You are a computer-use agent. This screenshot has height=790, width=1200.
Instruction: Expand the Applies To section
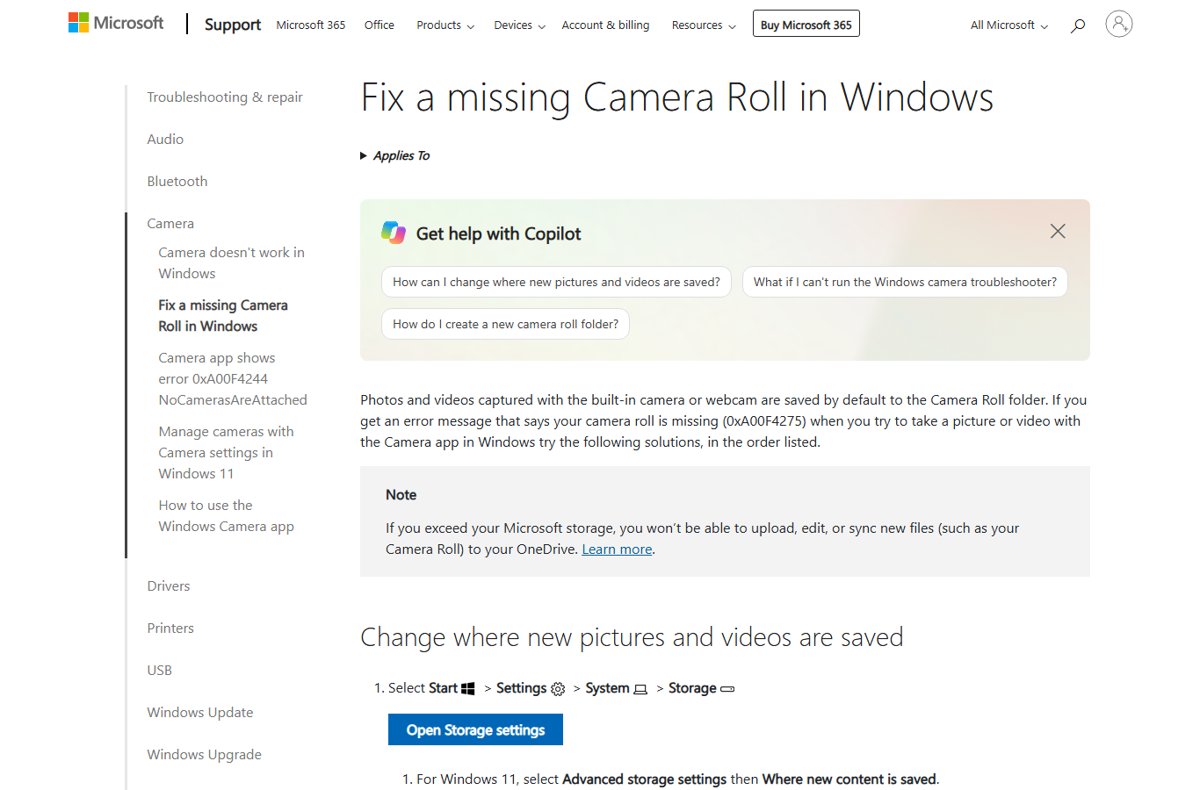click(x=395, y=156)
